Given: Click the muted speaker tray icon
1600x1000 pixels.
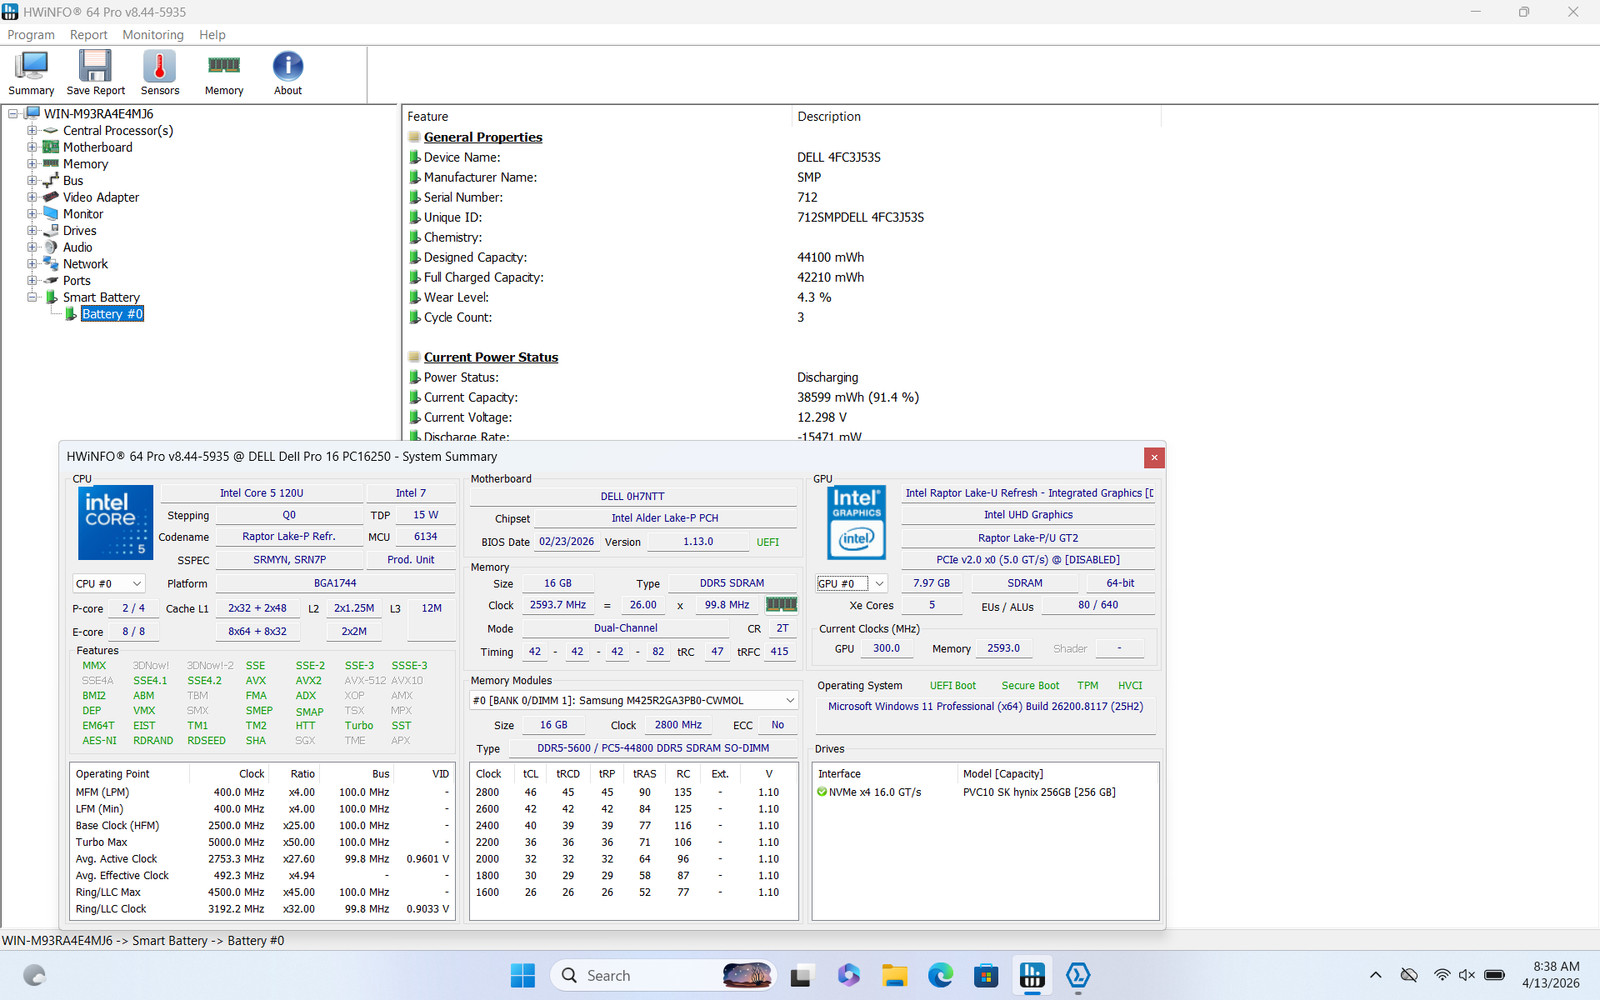Looking at the screenshot, I should [1467, 975].
